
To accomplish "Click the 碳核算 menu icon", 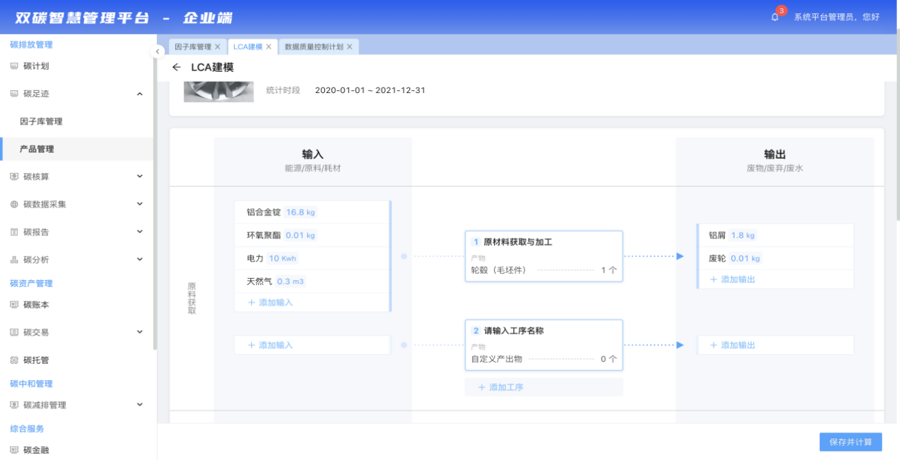I will [14, 177].
